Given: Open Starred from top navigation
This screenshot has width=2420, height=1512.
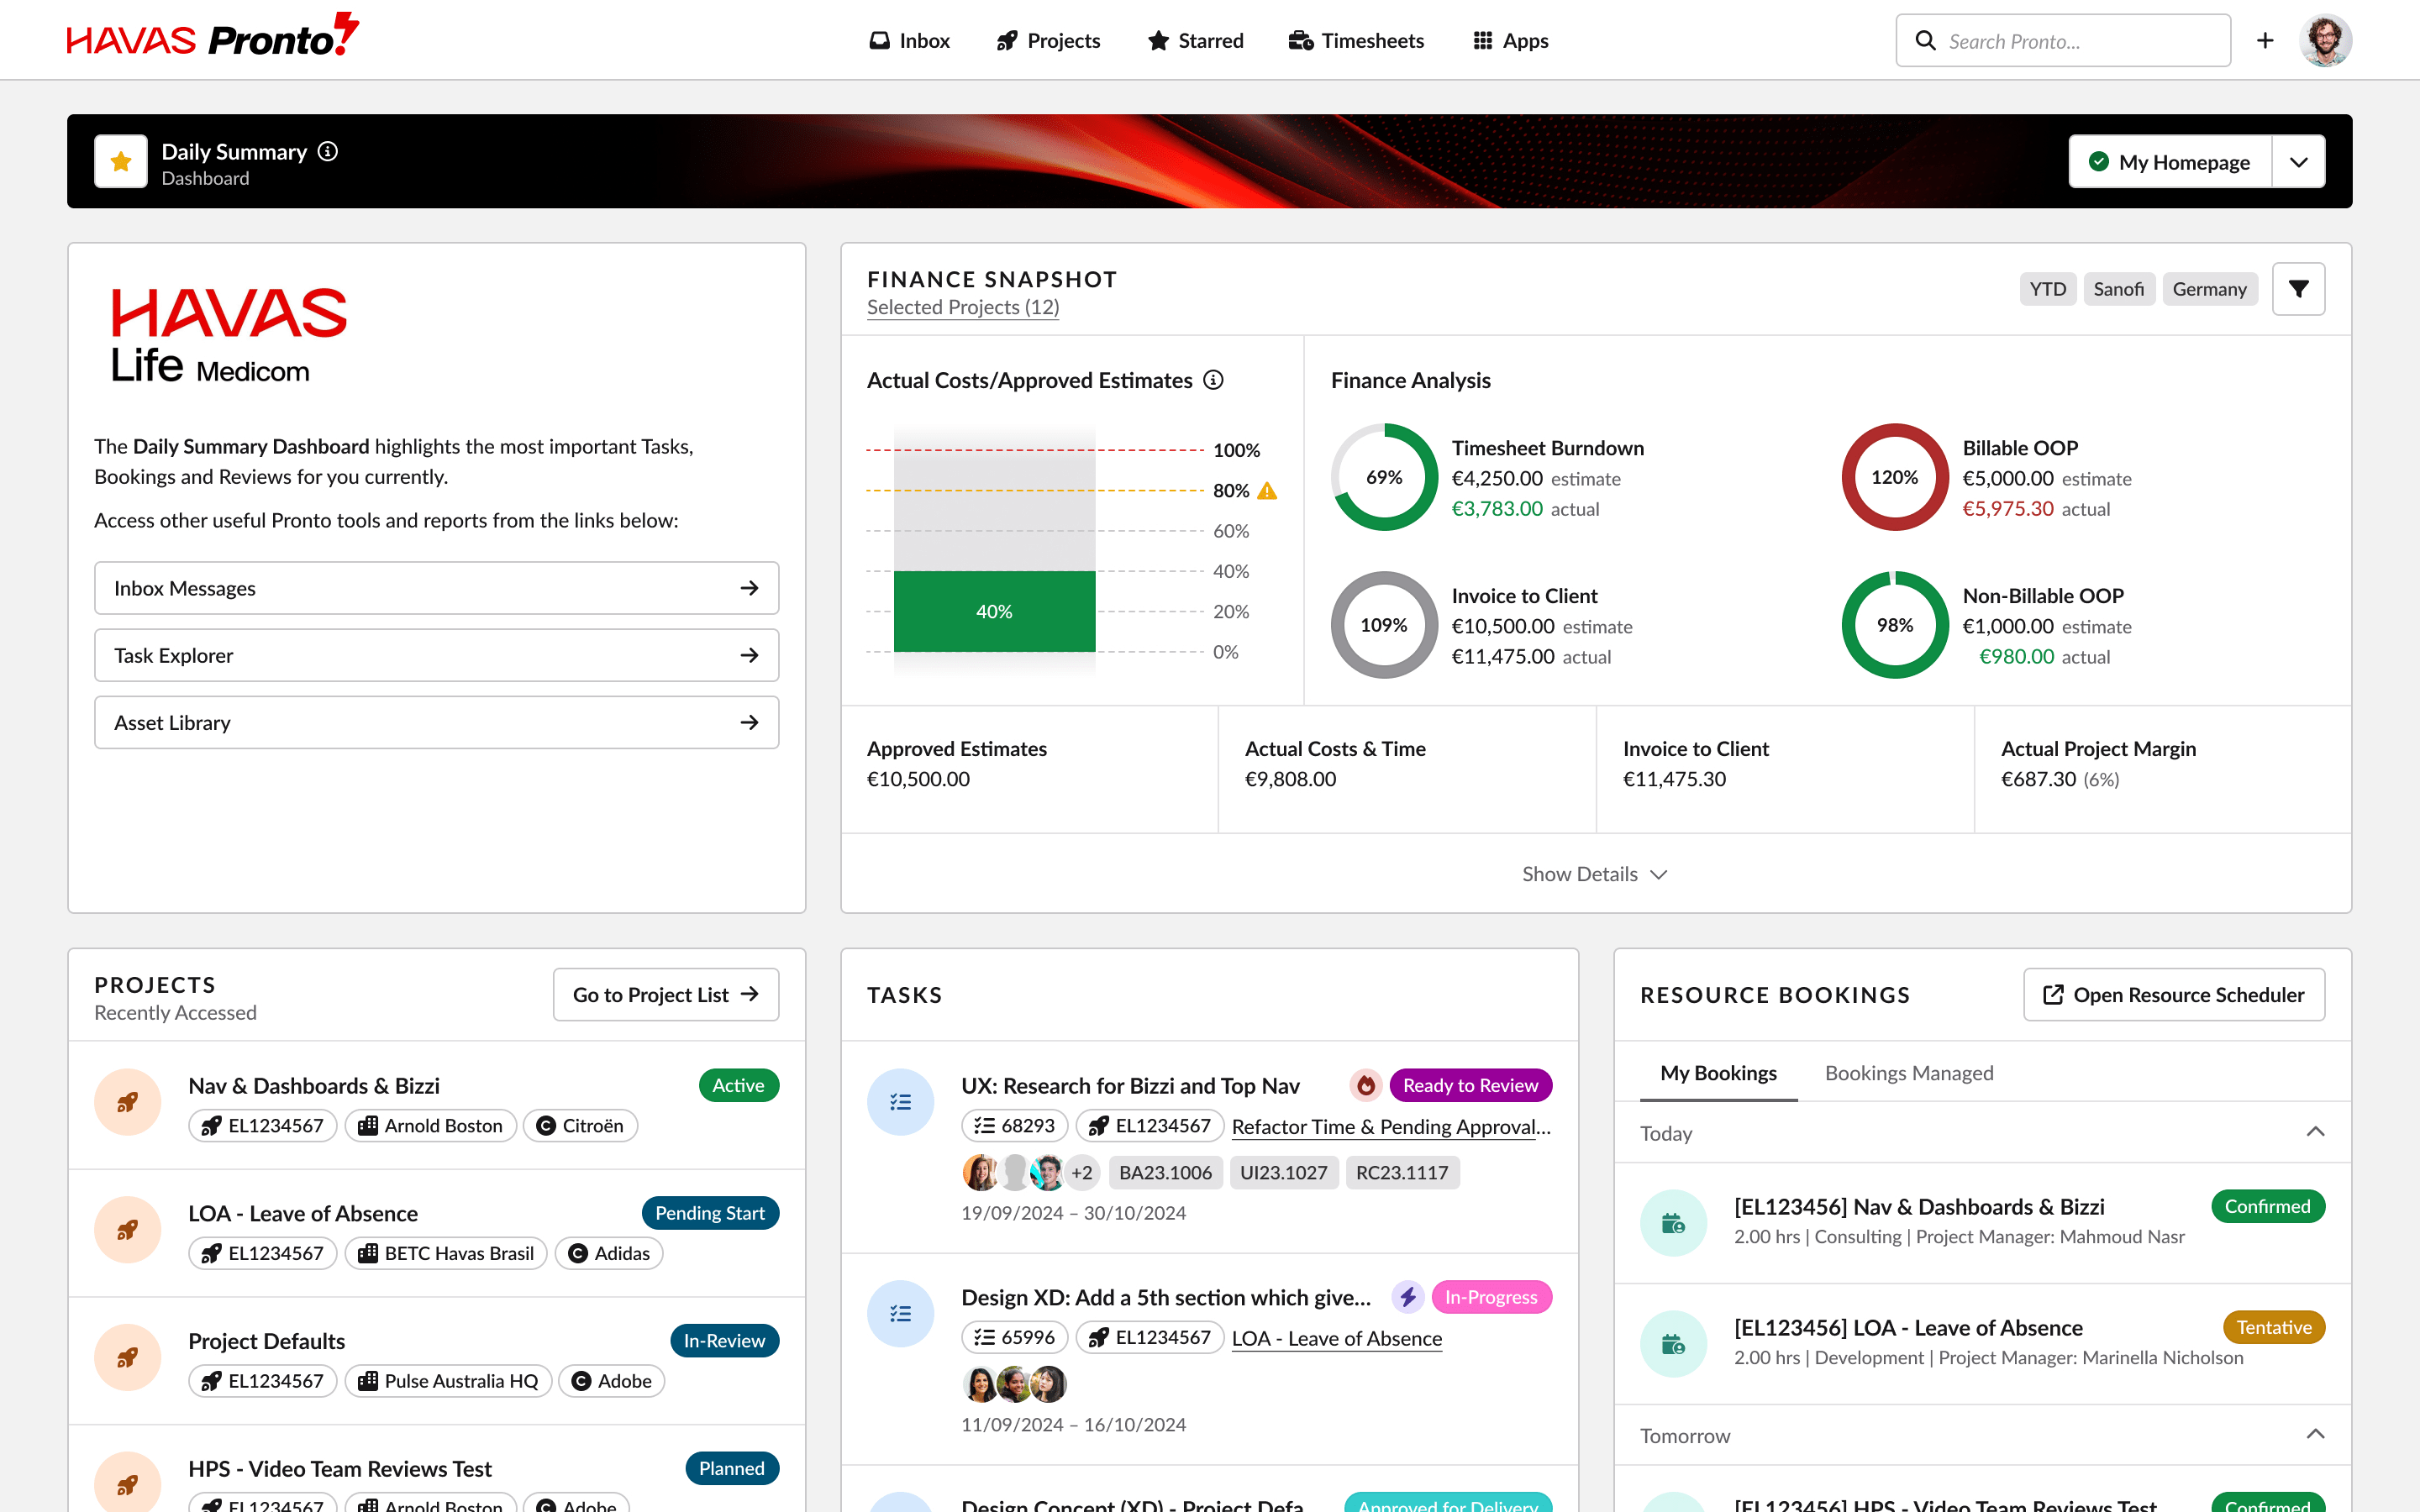Looking at the screenshot, I should [1196, 41].
